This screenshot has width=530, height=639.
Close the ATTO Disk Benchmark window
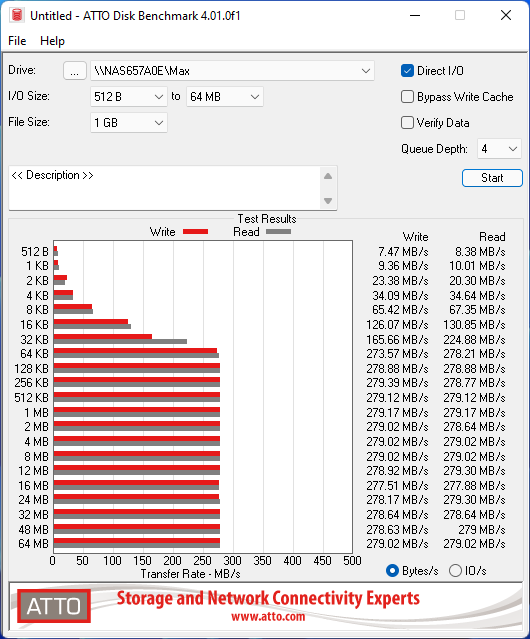click(506, 15)
